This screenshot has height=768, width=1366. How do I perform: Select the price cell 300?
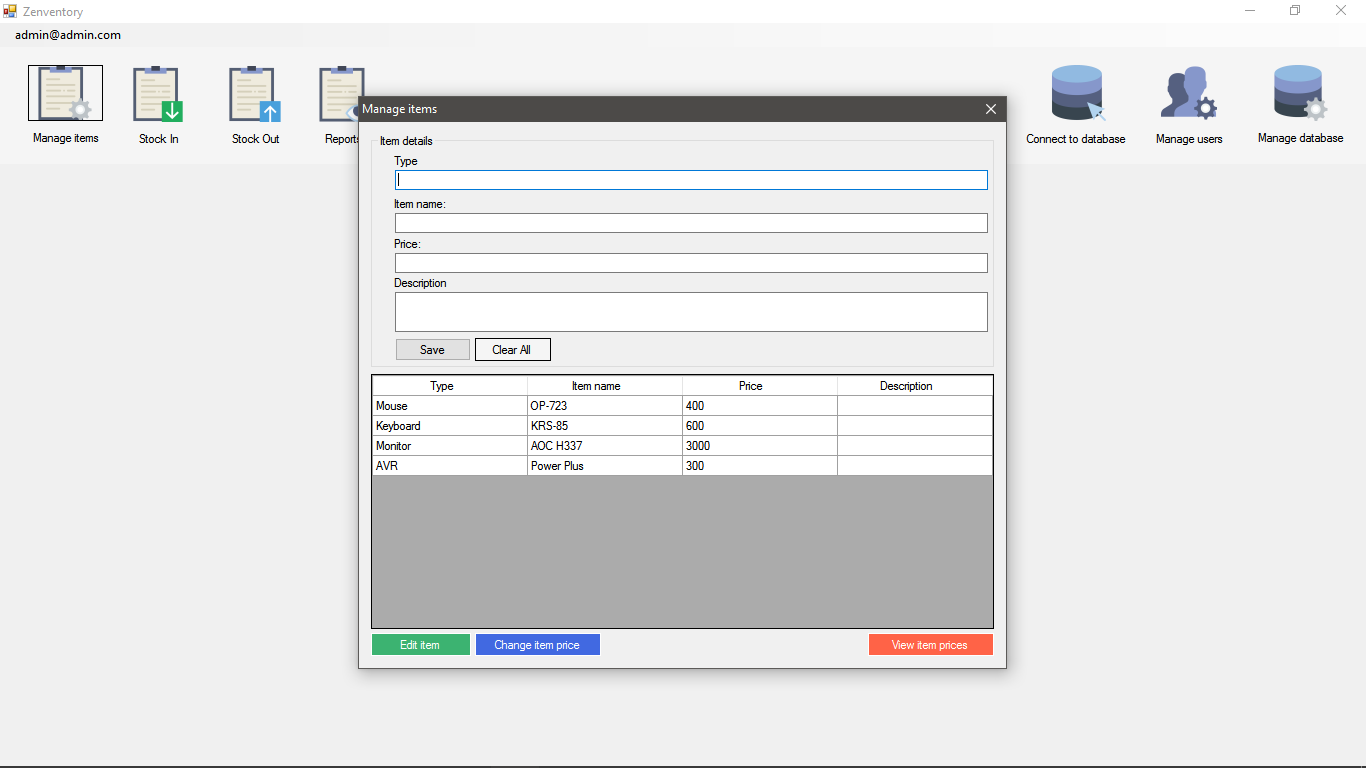pos(760,466)
